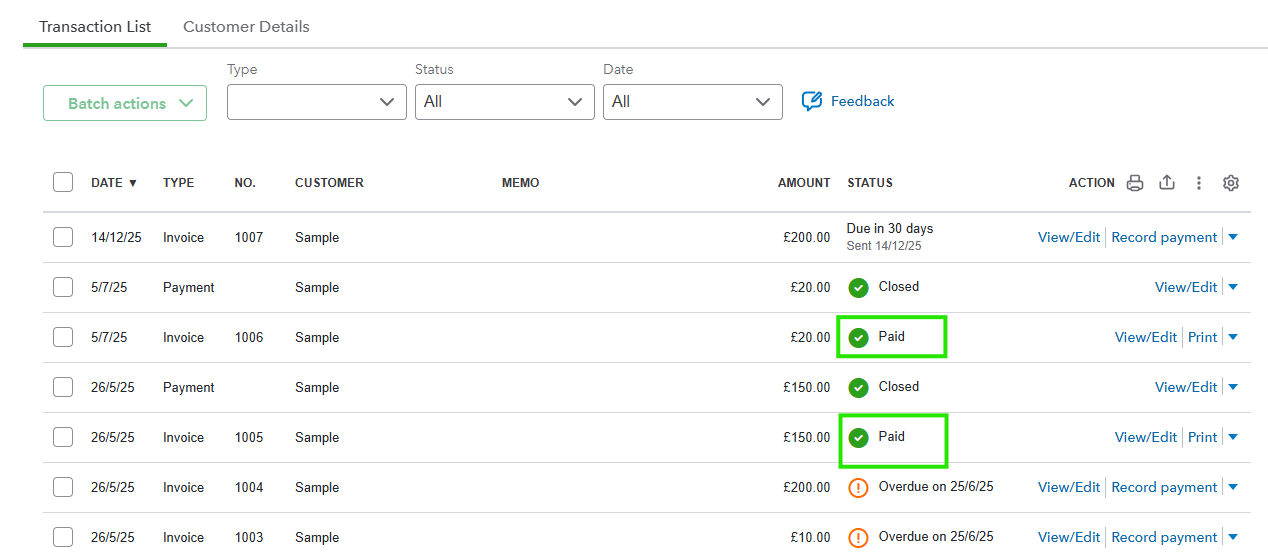Switch to the Customer Details tab
1268x554 pixels.
click(x=246, y=27)
